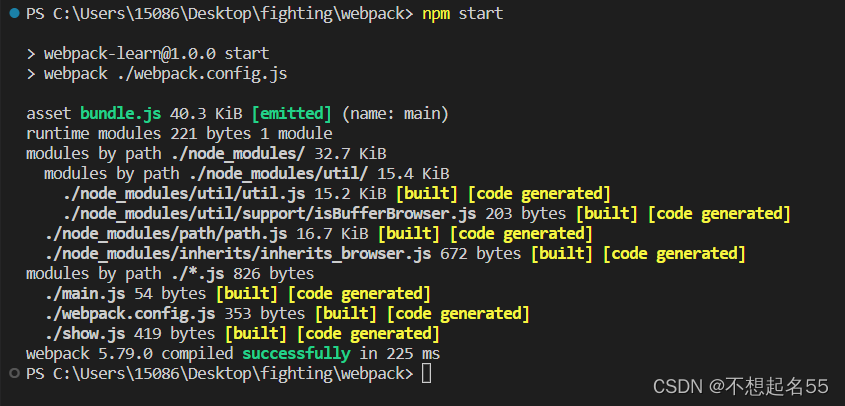845x406 pixels.
Task: Click the npm start command text
Action: (462, 14)
